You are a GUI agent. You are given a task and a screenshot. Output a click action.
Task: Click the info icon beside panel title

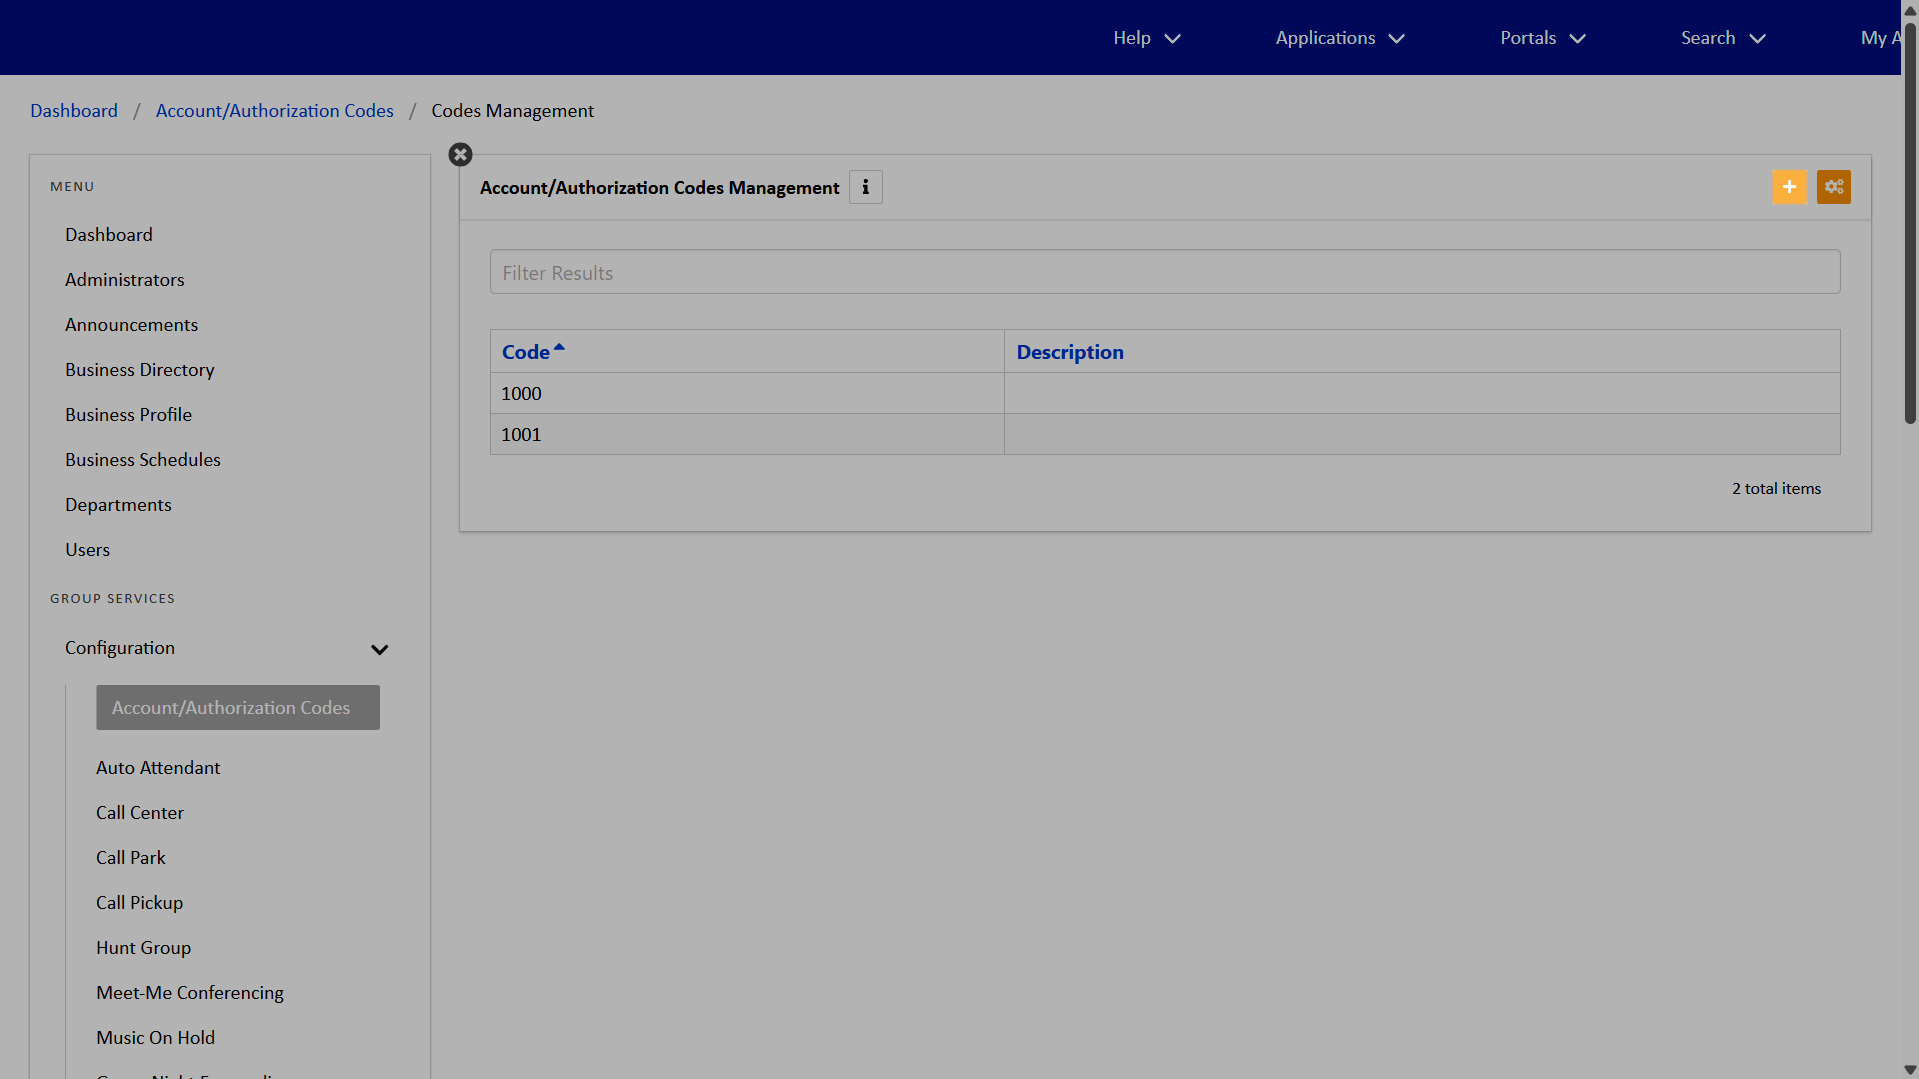pyautogui.click(x=865, y=187)
